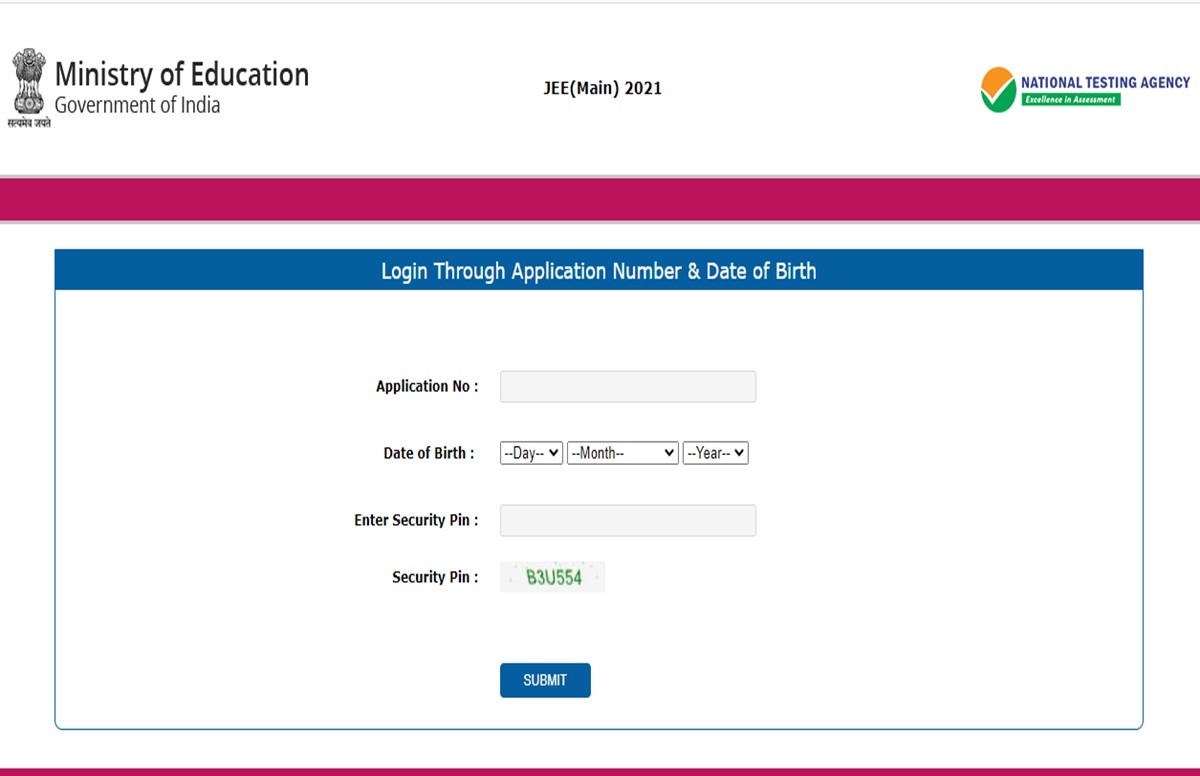Open the Day dropdown for date of birth
Viewport: 1200px width, 776px height.
[x=531, y=453]
